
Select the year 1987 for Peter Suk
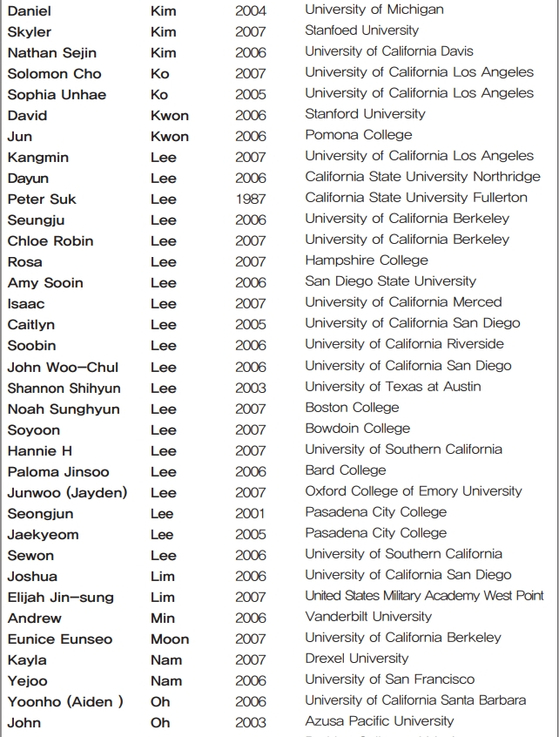[x=251, y=199]
